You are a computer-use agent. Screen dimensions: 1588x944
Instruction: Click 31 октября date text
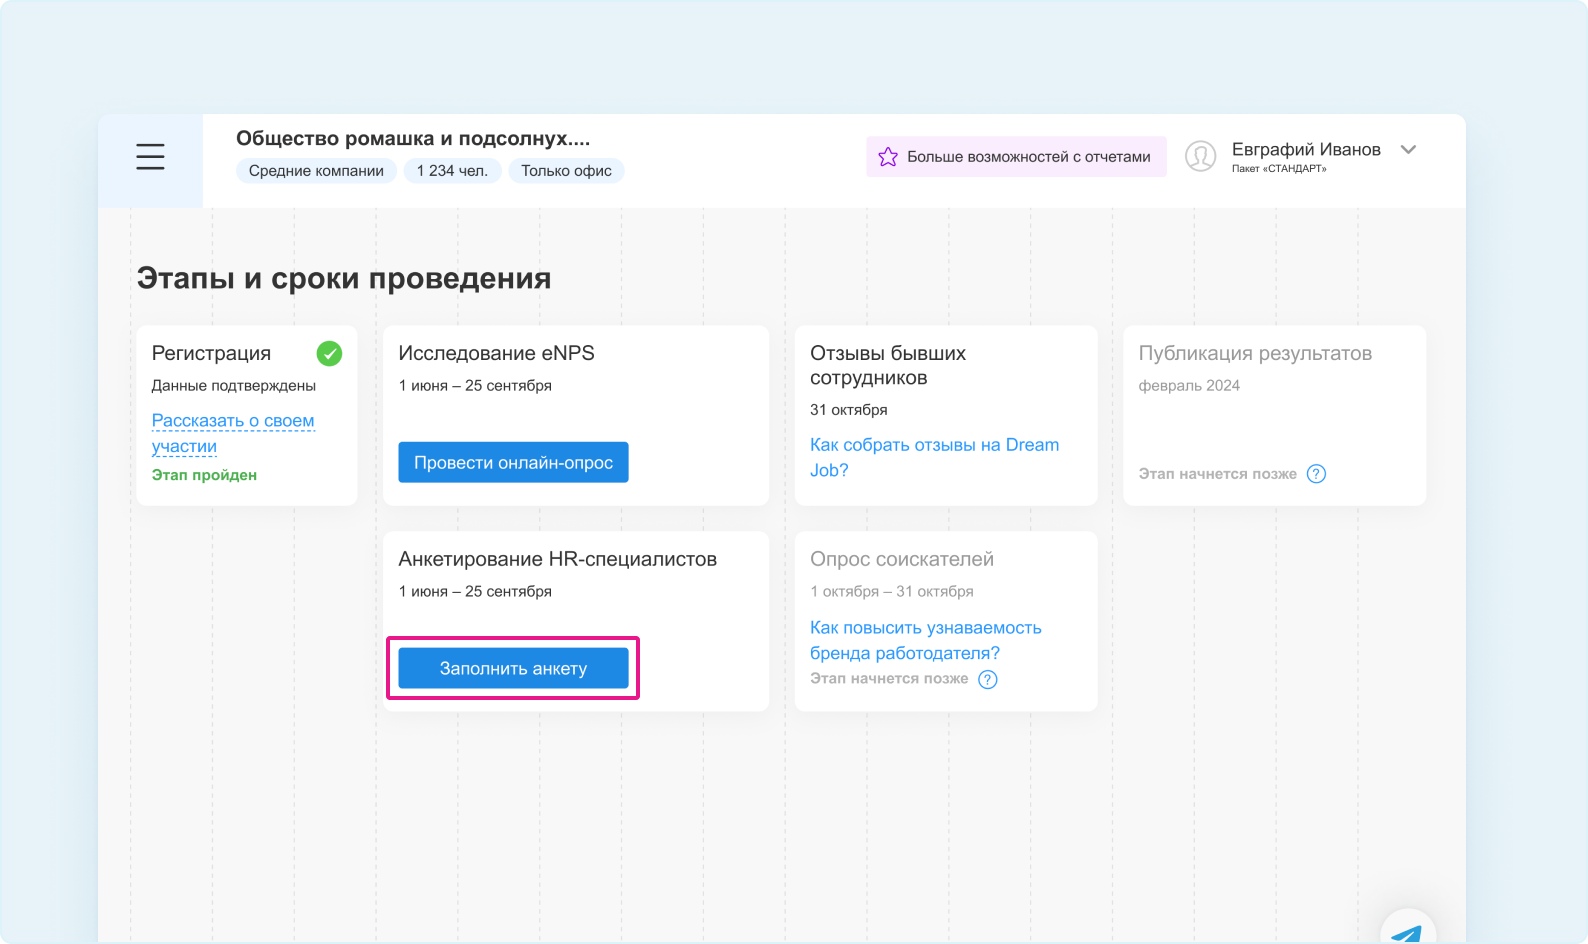coord(849,410)
